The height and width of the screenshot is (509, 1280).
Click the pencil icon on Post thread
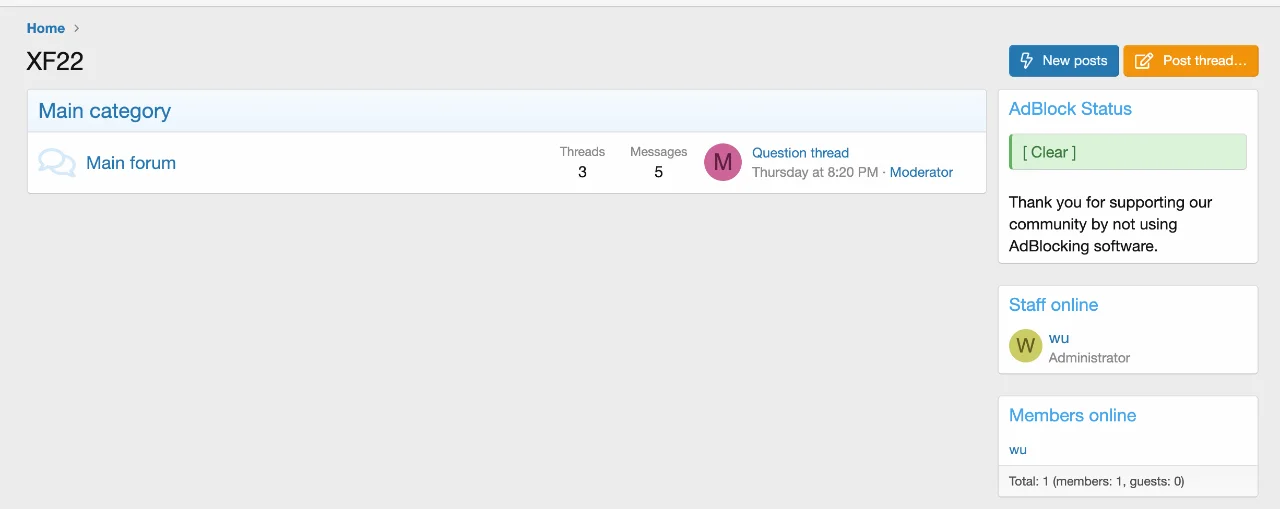(x=1145, y=61)
